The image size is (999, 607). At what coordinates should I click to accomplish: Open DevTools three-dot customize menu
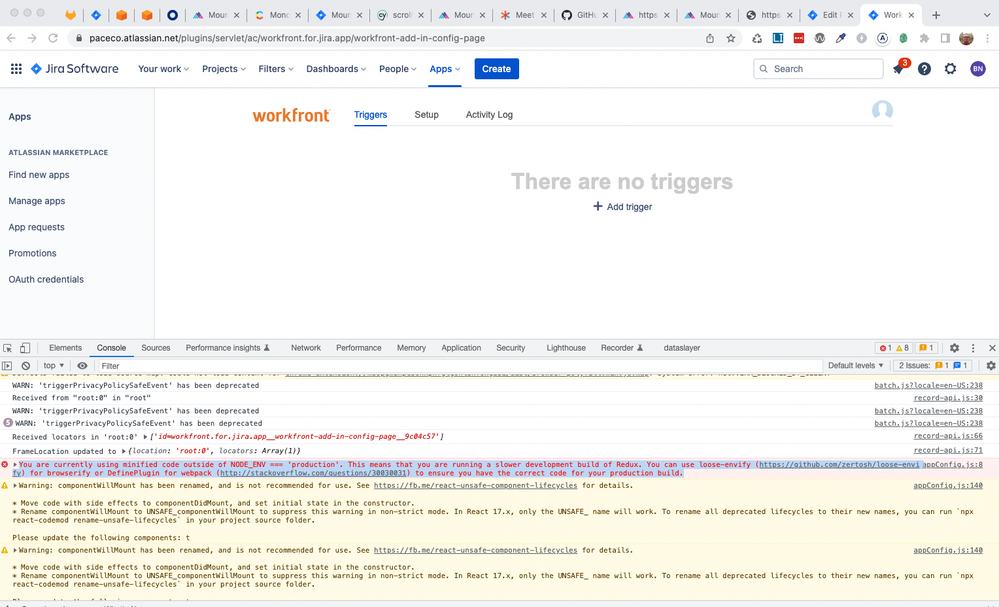pos(973,348)
